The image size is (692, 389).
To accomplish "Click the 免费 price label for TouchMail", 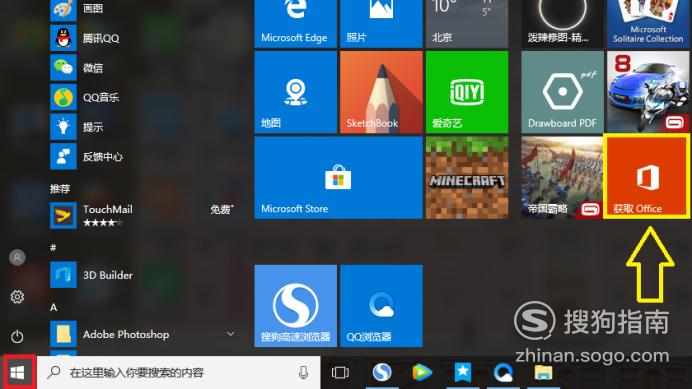I will pos(222,209).
